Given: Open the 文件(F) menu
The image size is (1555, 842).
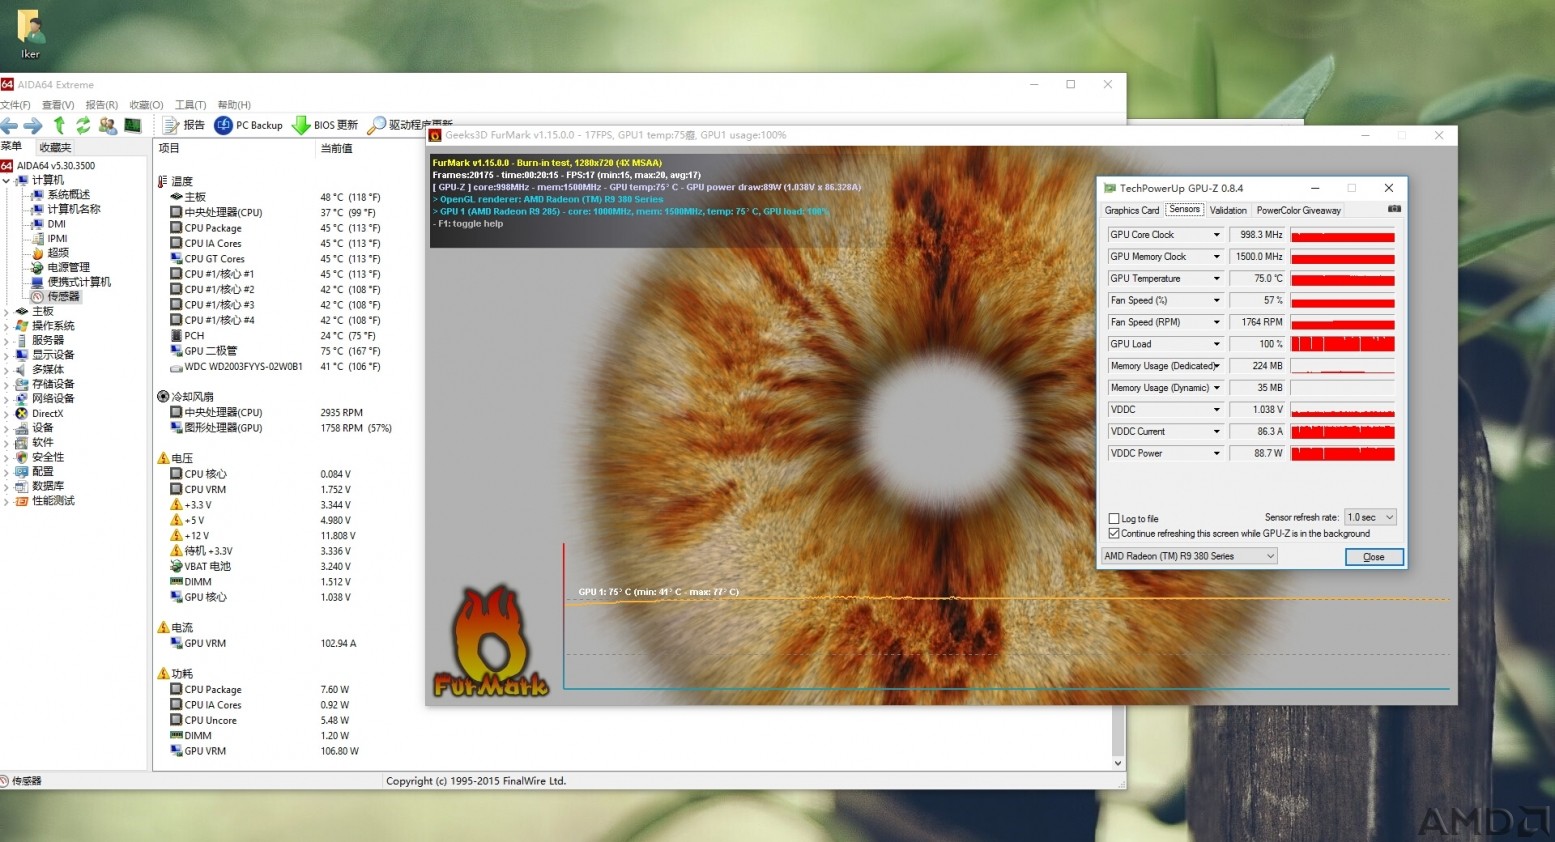Looking at the screenshot, I should pos(15,105).
